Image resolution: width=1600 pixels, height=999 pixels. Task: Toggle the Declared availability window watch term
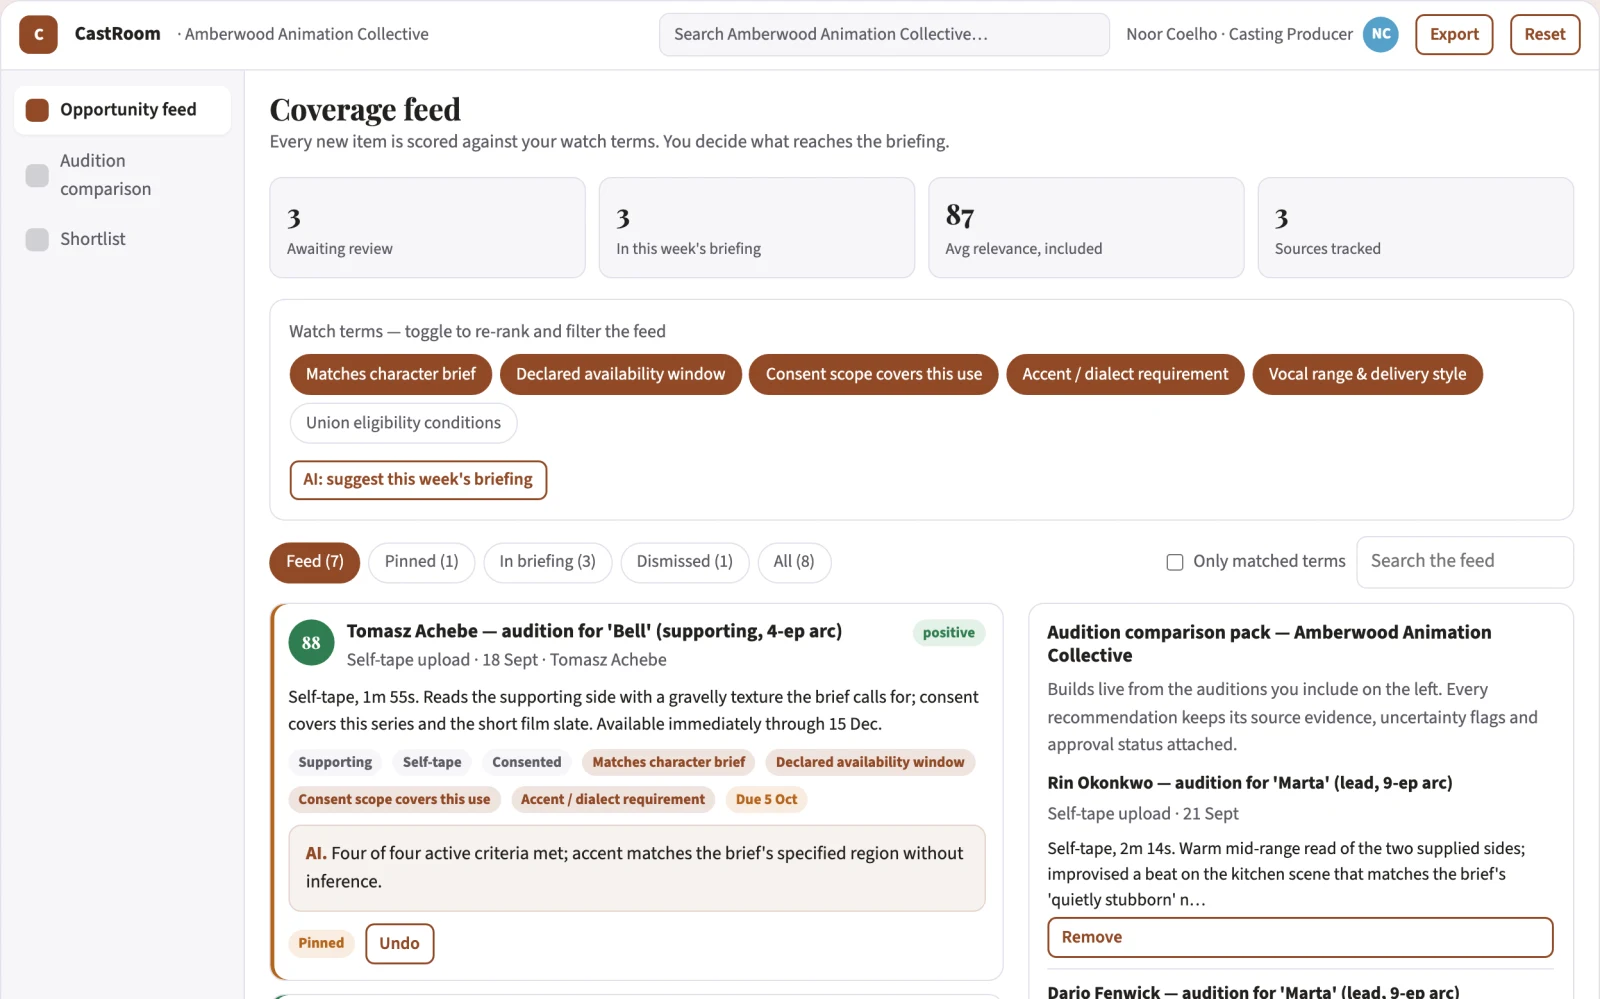tap(621, 374)
